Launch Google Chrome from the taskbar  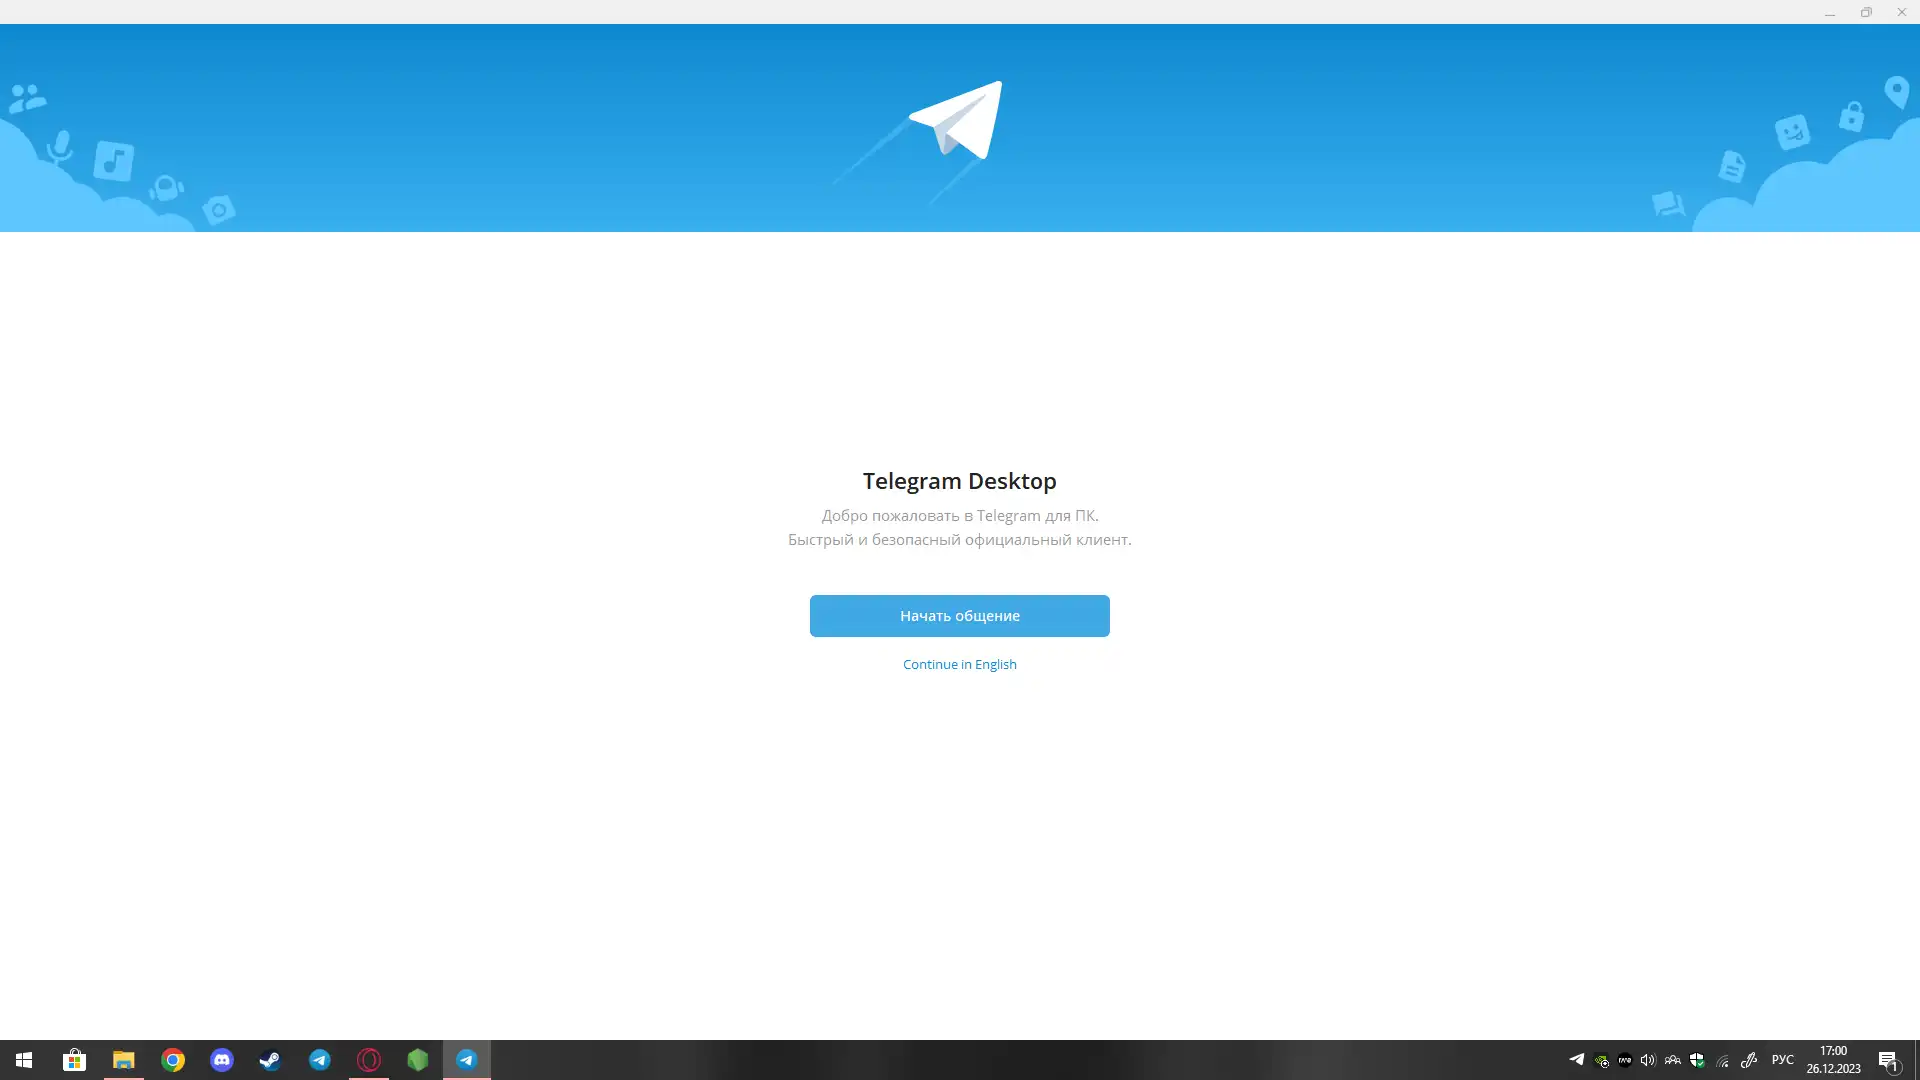click(172, 1060)
